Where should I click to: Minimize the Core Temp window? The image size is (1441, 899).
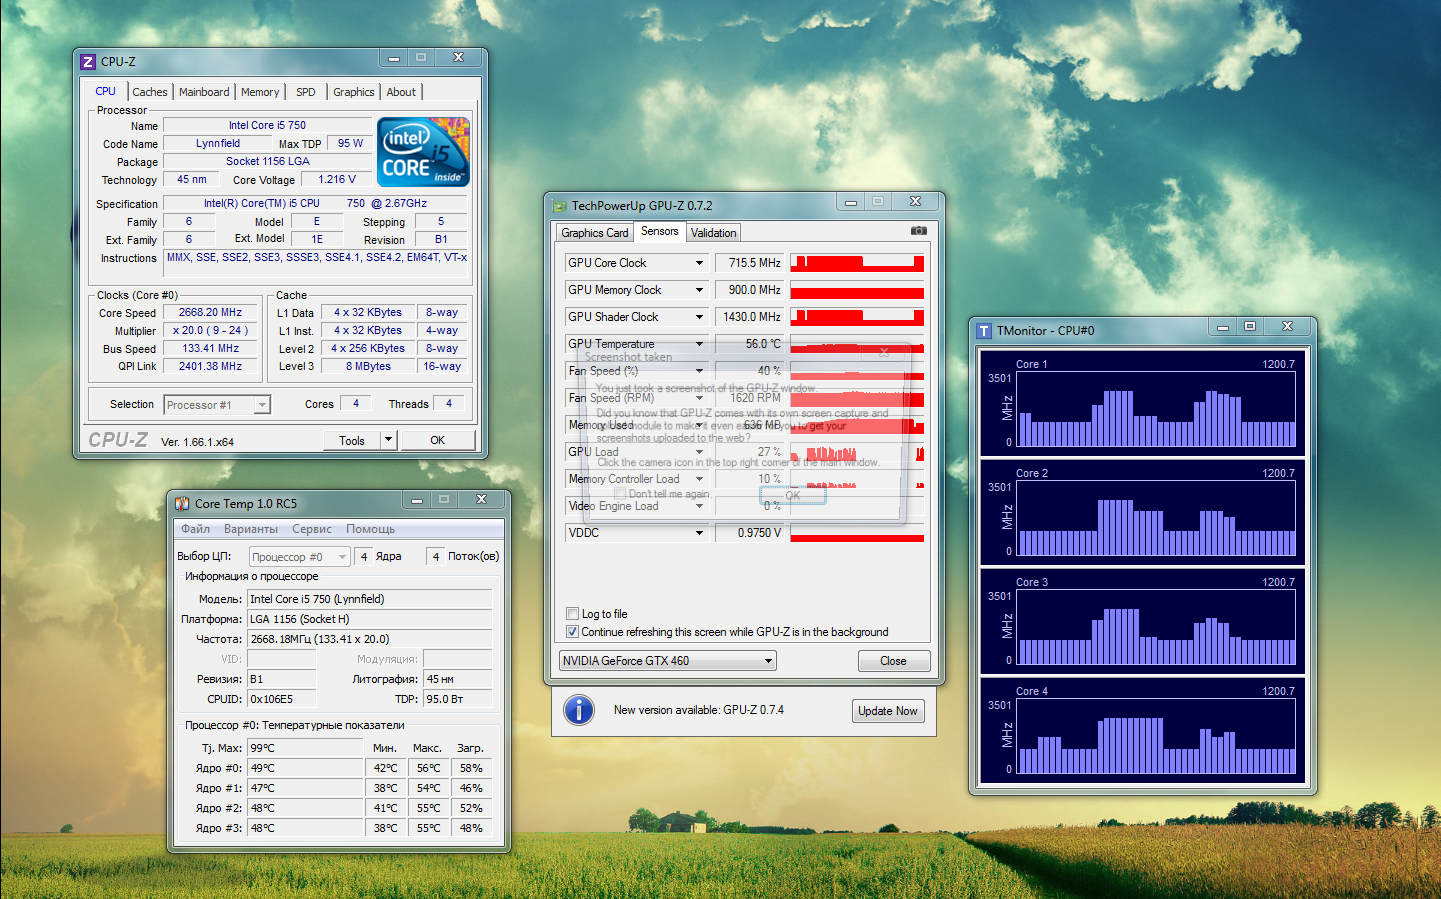(x=417, y=499)
